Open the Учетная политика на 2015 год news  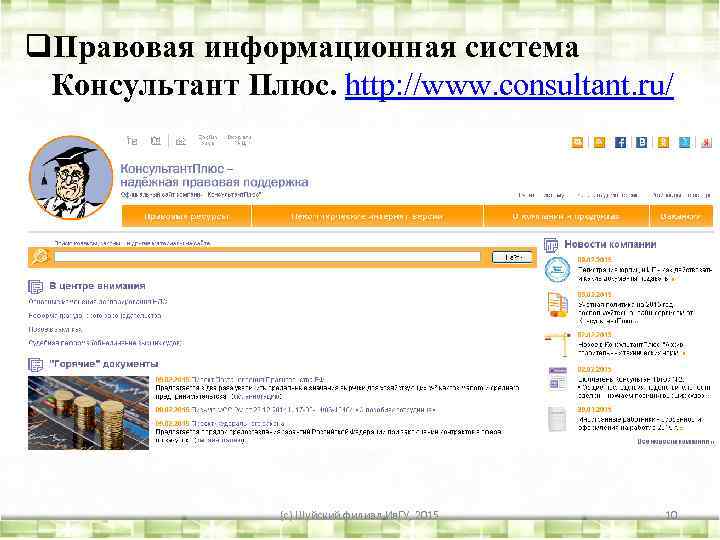click(x=636, y=312)
